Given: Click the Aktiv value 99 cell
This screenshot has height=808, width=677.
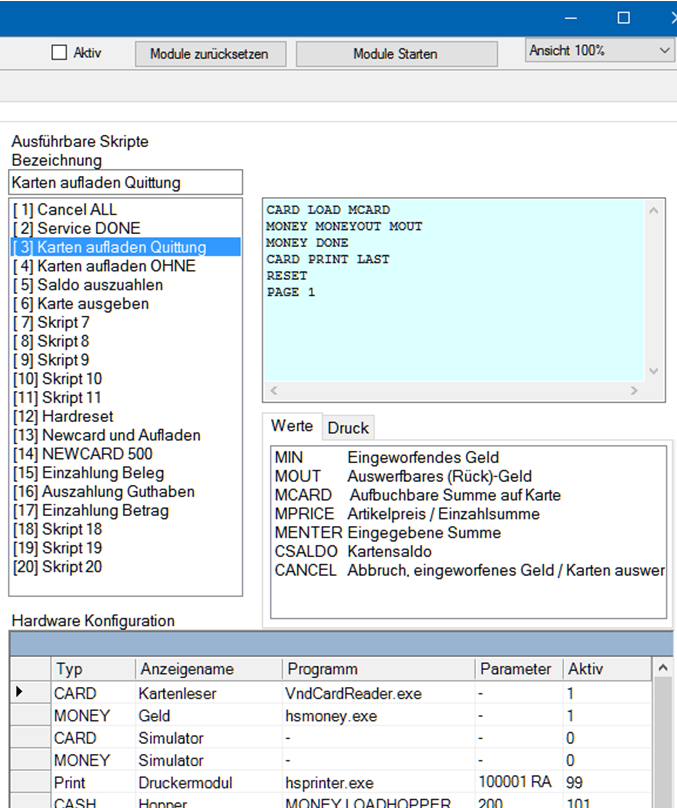Looking at the screenshot, I should pos(607,782).
